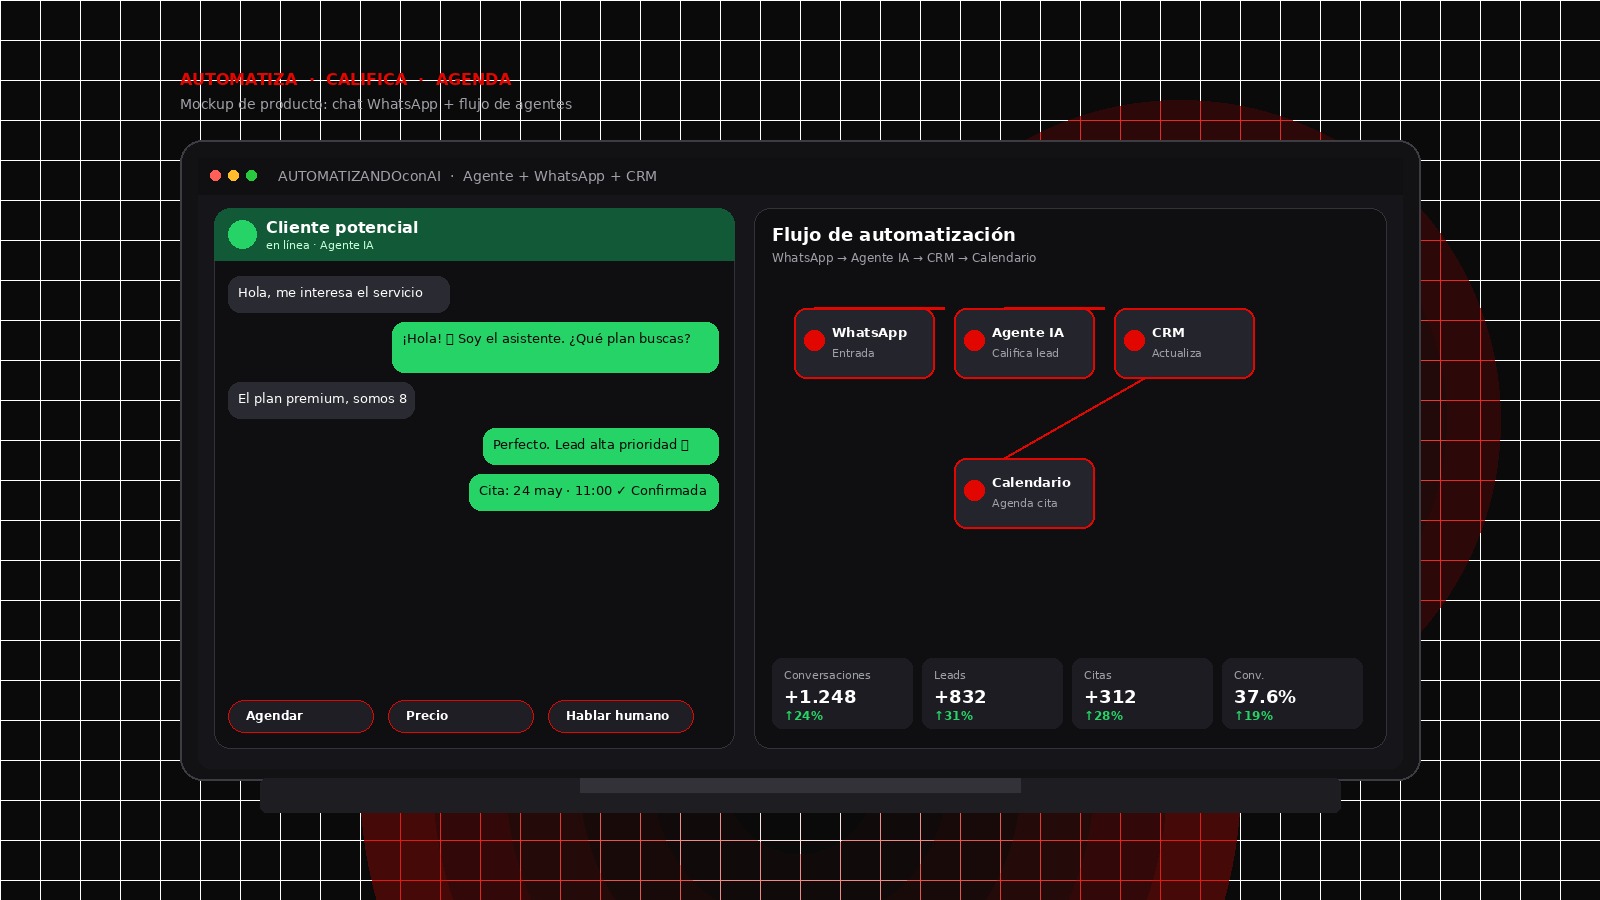
Task: Click the ↑31% growth value
Action: [x=953, y=716]
